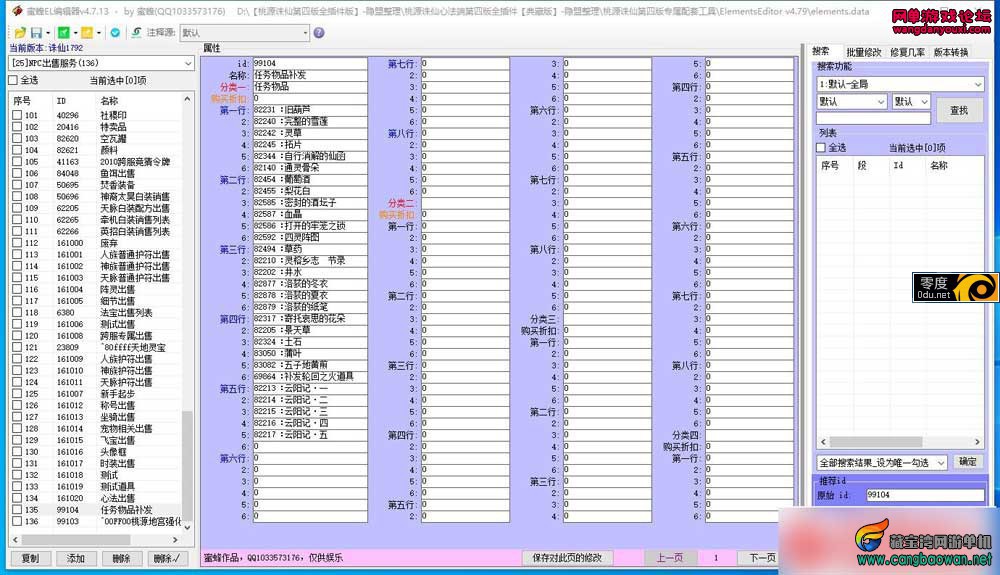Click the save floppy disk icon
1000x575 pixels.
pyautogui.click(x=36, y=33)
